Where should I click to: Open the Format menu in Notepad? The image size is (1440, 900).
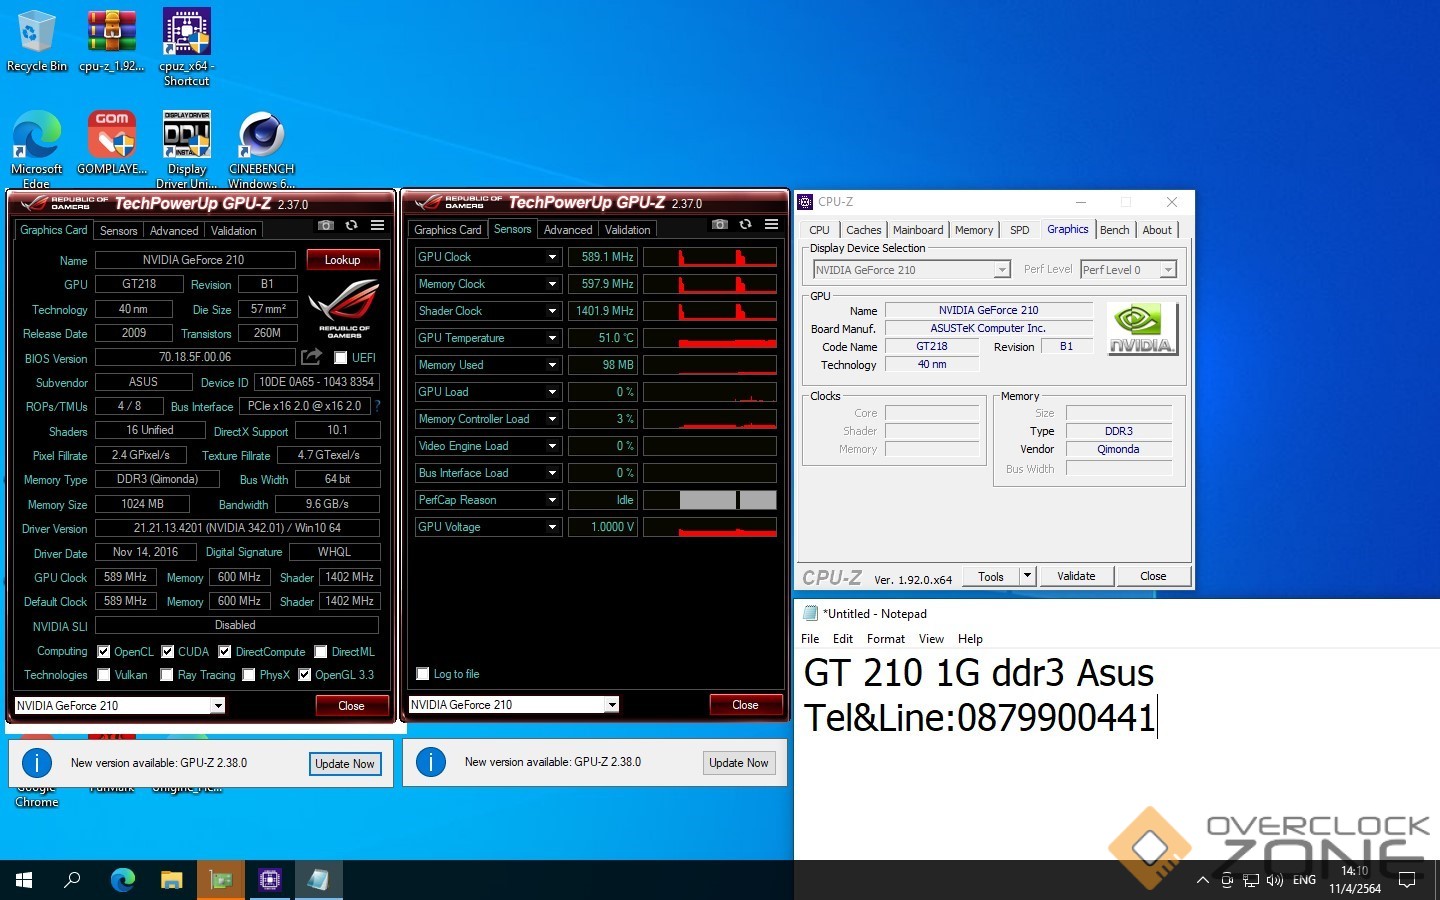point(885,639)
